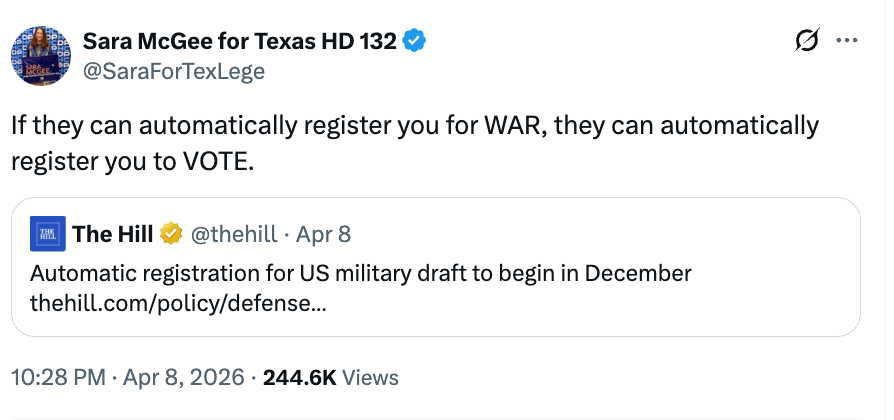This screenshot has height=420, width=894.
Task: Click the Grok slashed-circle icon
Action: (x=805, y=41)
